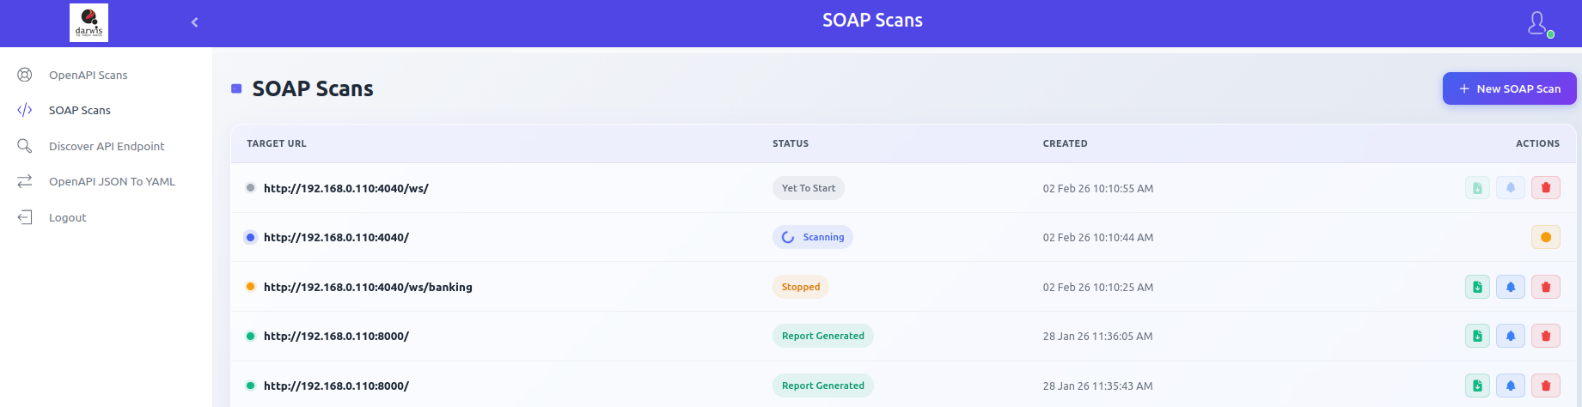Click Logout in the sidebar
Viewport: 1582px width, 407px height.
point(68,217)
